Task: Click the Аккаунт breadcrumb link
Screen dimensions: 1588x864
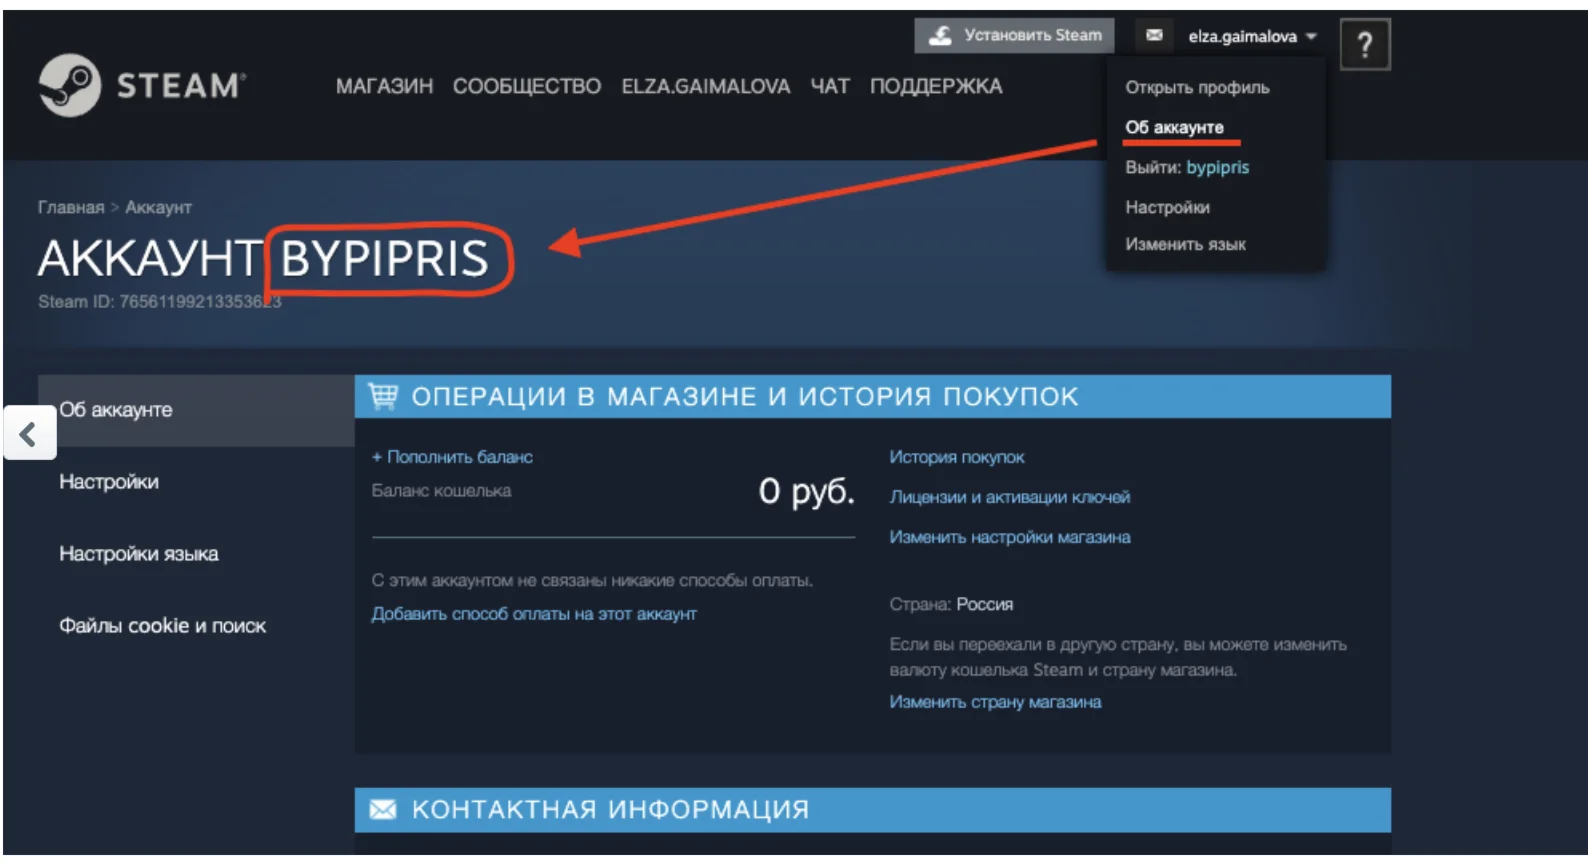Action: [x=158, y=207]
